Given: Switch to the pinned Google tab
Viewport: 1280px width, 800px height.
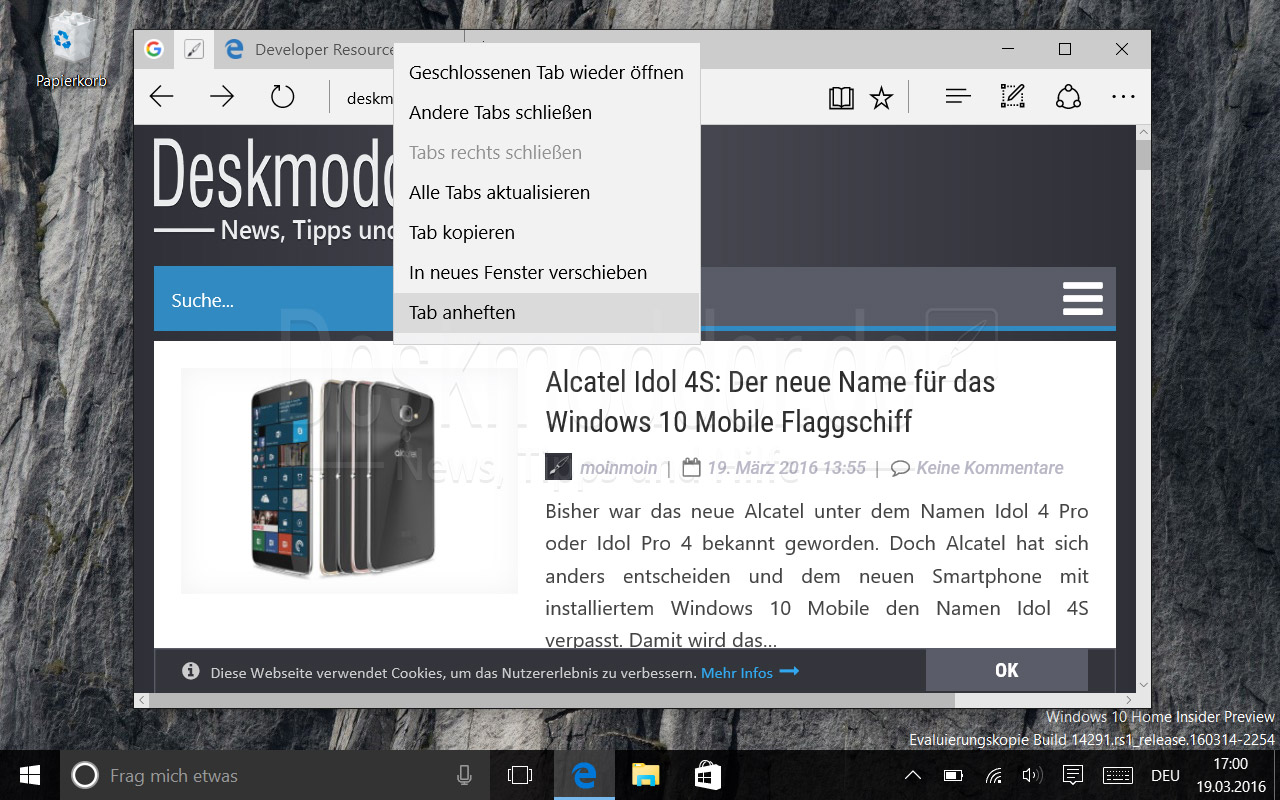Looking at the screenshot, I should pos(153,49).
